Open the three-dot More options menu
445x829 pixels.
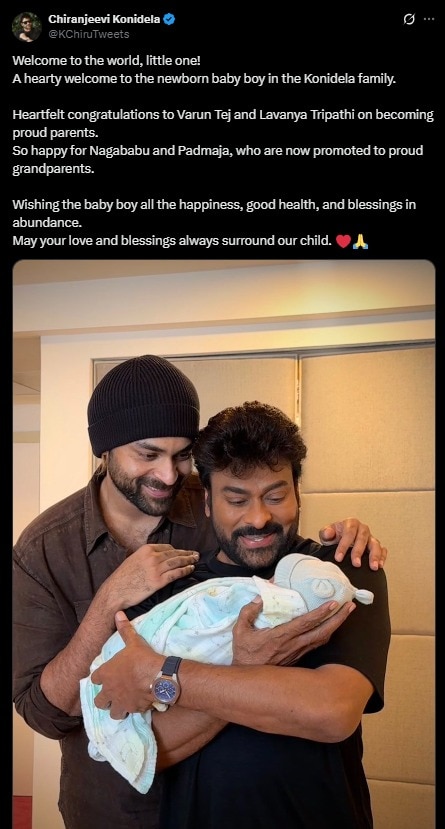click(429, 19)
